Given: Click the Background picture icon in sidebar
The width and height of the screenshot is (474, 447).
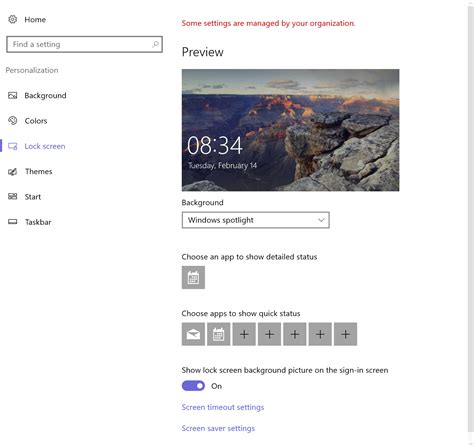Looking at the screenshot, I should [12, 96].
